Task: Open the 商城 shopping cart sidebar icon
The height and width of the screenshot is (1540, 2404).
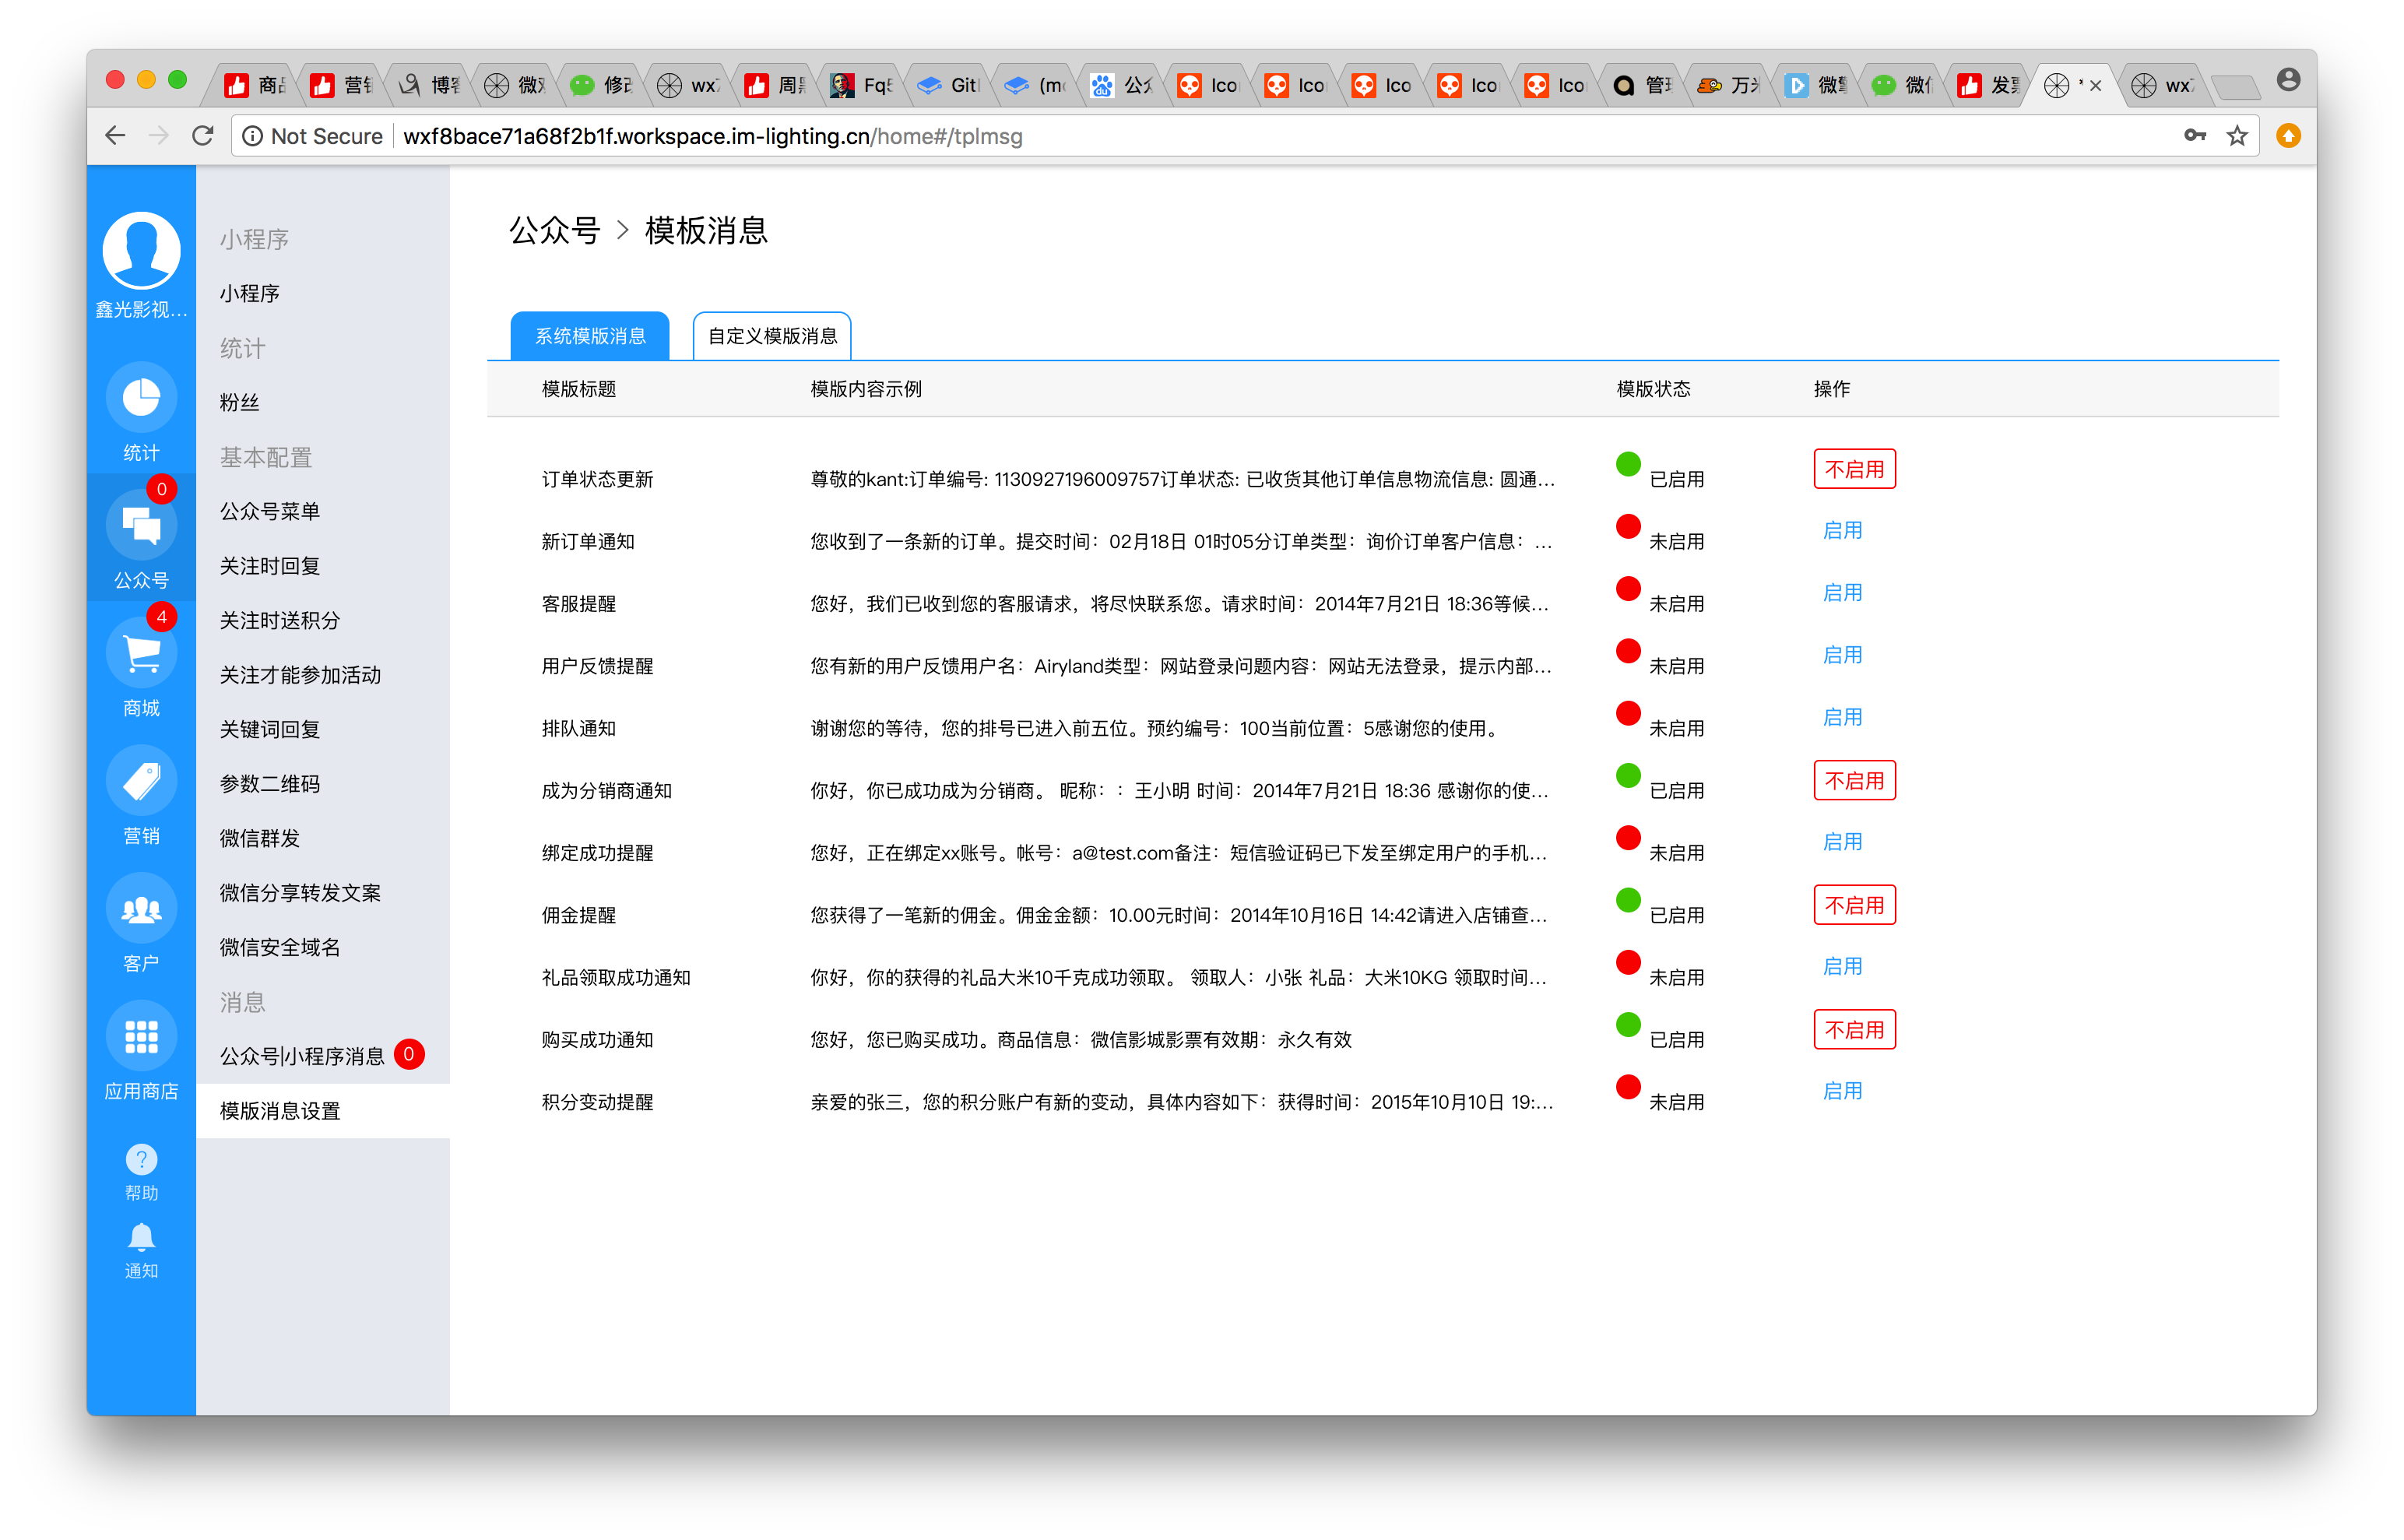Action: coord(141,654)
